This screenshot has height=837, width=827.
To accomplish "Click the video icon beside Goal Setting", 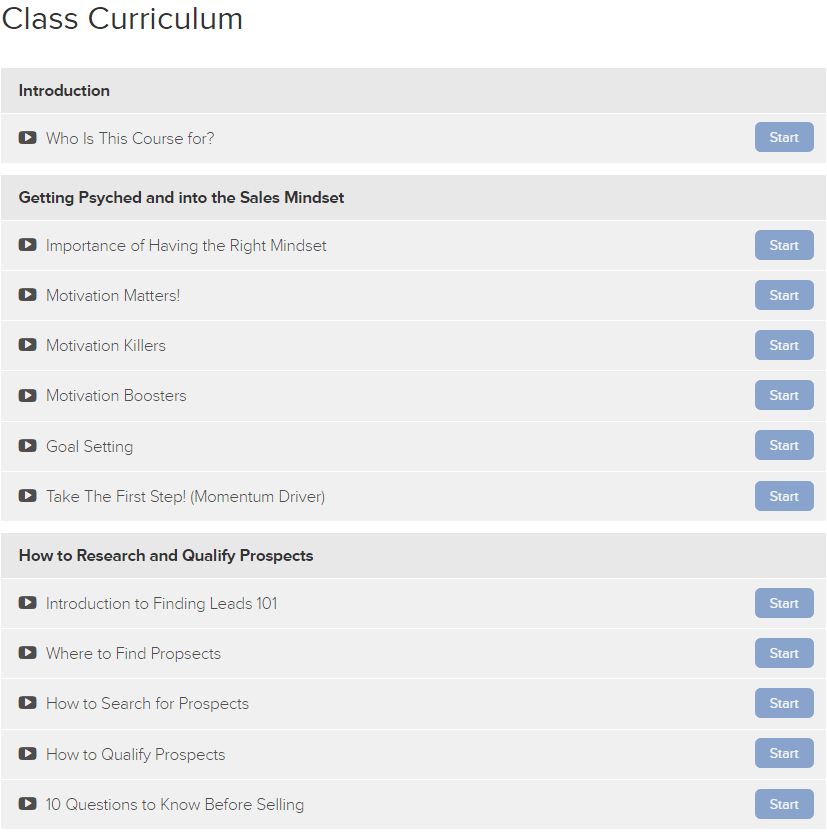I will pyautogui.click(x=28, y=446).
